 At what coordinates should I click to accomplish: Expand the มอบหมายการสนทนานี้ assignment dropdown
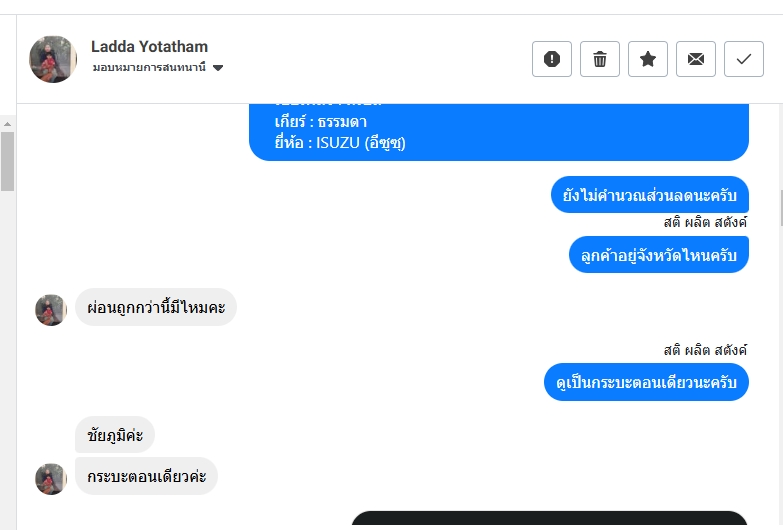(x=157, y=67)
